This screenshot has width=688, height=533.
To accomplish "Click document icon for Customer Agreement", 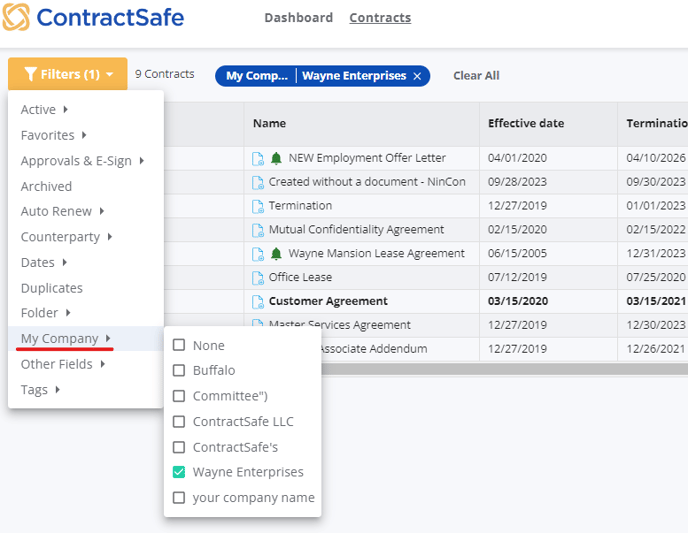I will click(x=258, y=302).
